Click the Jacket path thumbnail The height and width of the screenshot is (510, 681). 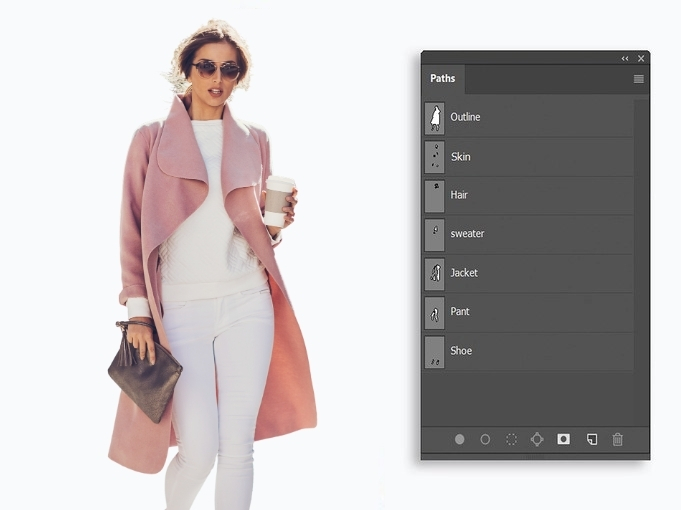pos(434,273)
